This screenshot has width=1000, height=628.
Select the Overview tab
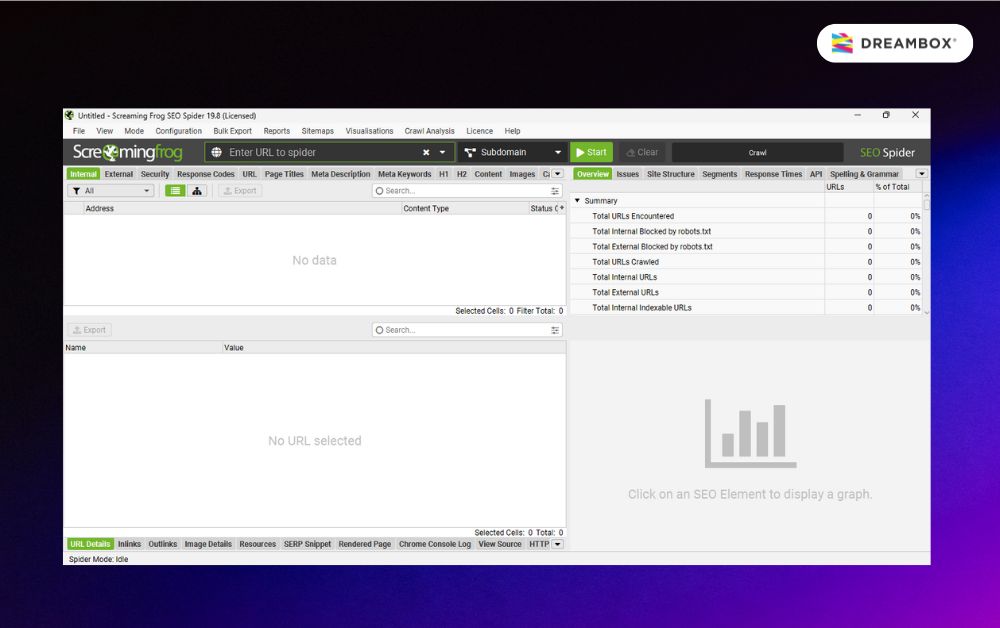point(592,174)
